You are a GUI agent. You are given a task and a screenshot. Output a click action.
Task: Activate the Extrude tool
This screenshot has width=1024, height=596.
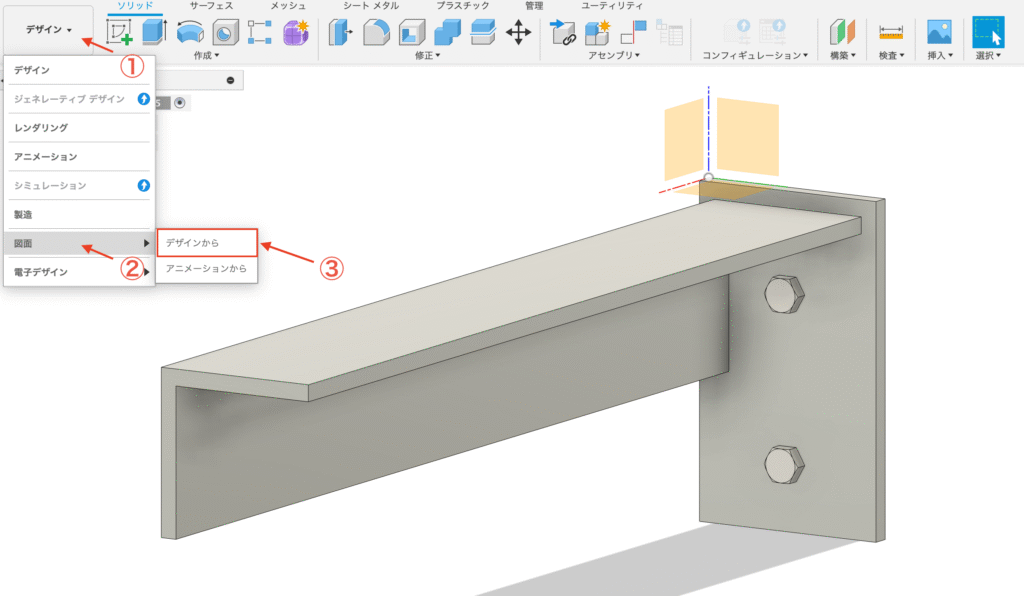pyautogui.click(x=152, y=30)
